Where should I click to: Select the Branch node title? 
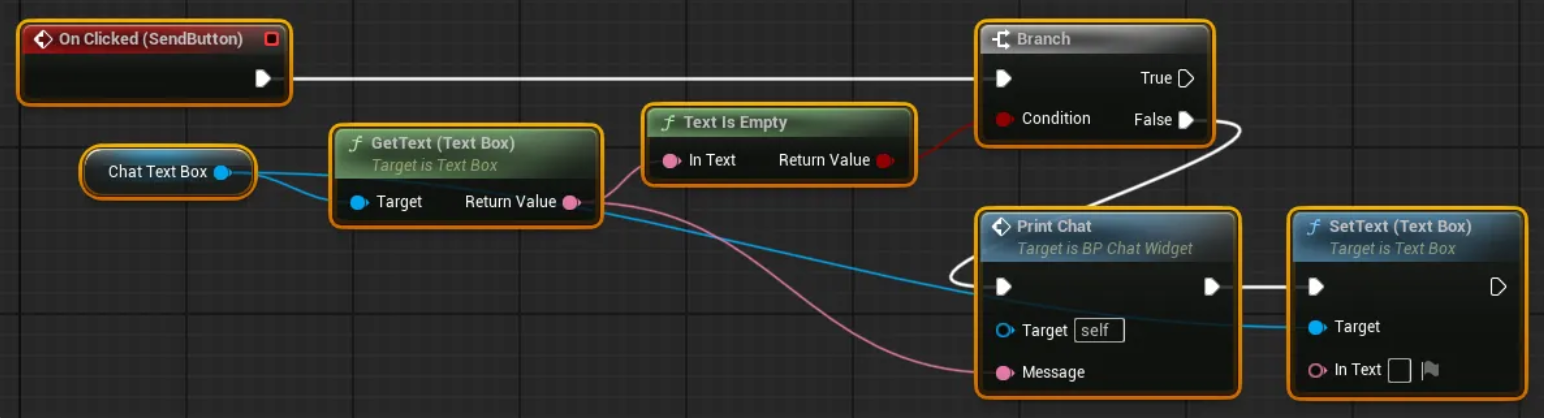pos(1043,39)
